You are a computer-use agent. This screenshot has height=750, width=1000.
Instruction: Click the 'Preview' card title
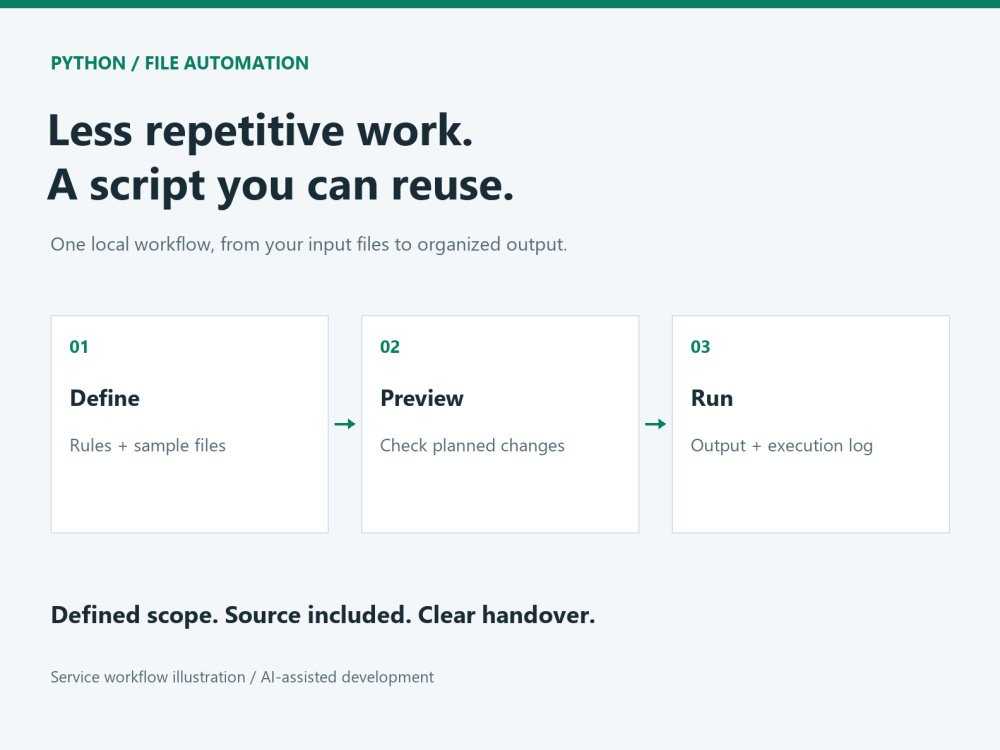point(422,398)
